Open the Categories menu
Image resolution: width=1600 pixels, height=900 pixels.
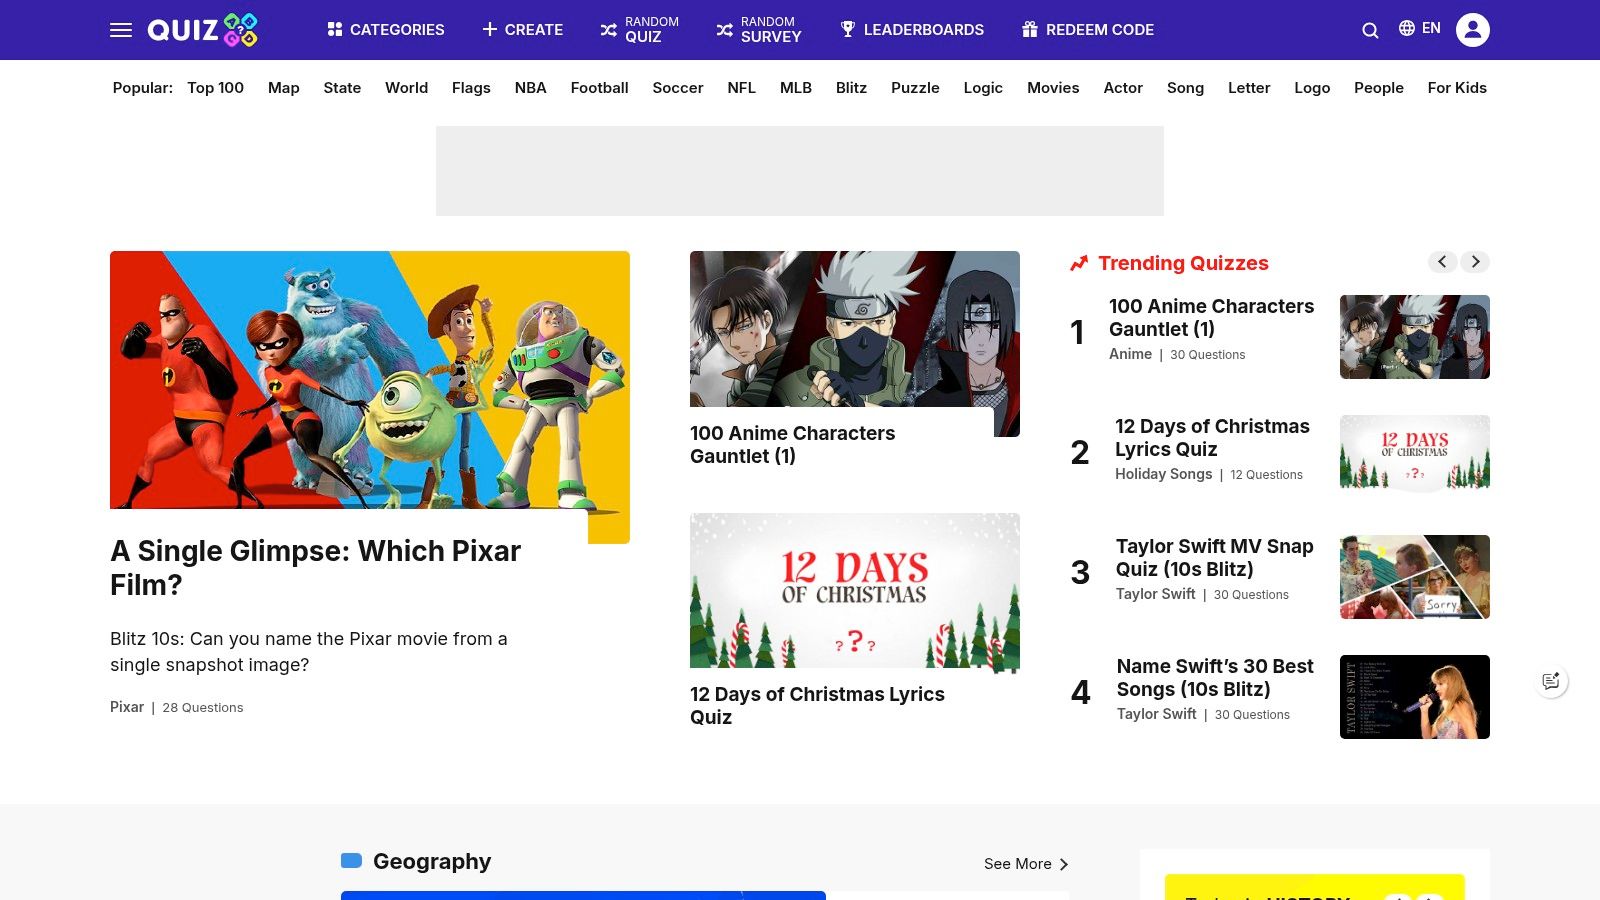click(x=386, y=30)
